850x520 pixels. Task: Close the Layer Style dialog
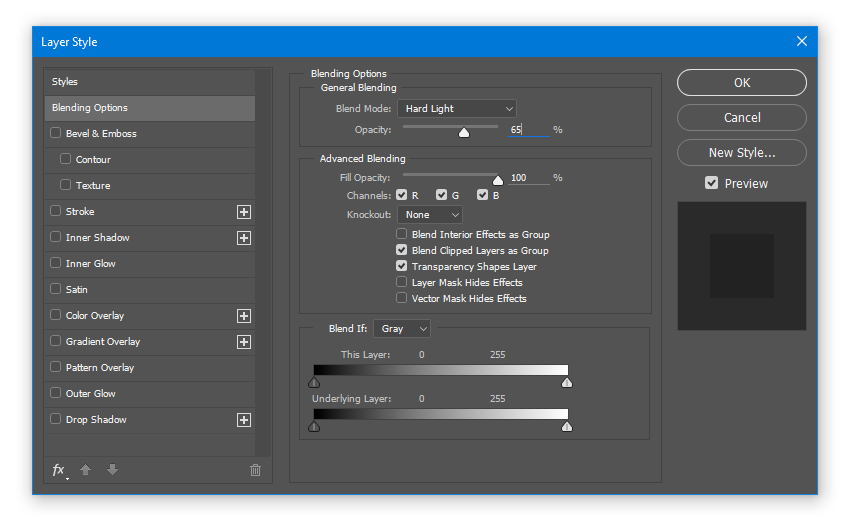pyautogui.click(x=802, y=41)
